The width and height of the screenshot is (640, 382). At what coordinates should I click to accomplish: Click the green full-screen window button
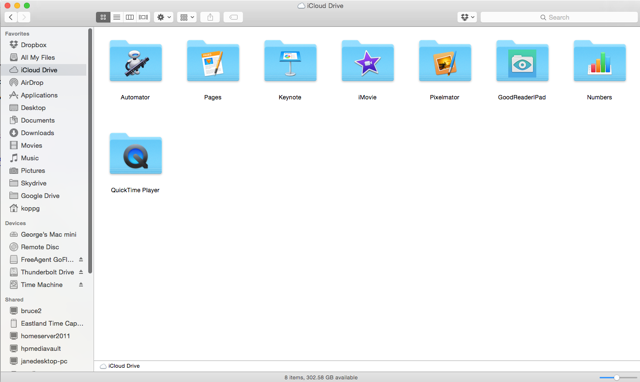click(x=27, y=5)
